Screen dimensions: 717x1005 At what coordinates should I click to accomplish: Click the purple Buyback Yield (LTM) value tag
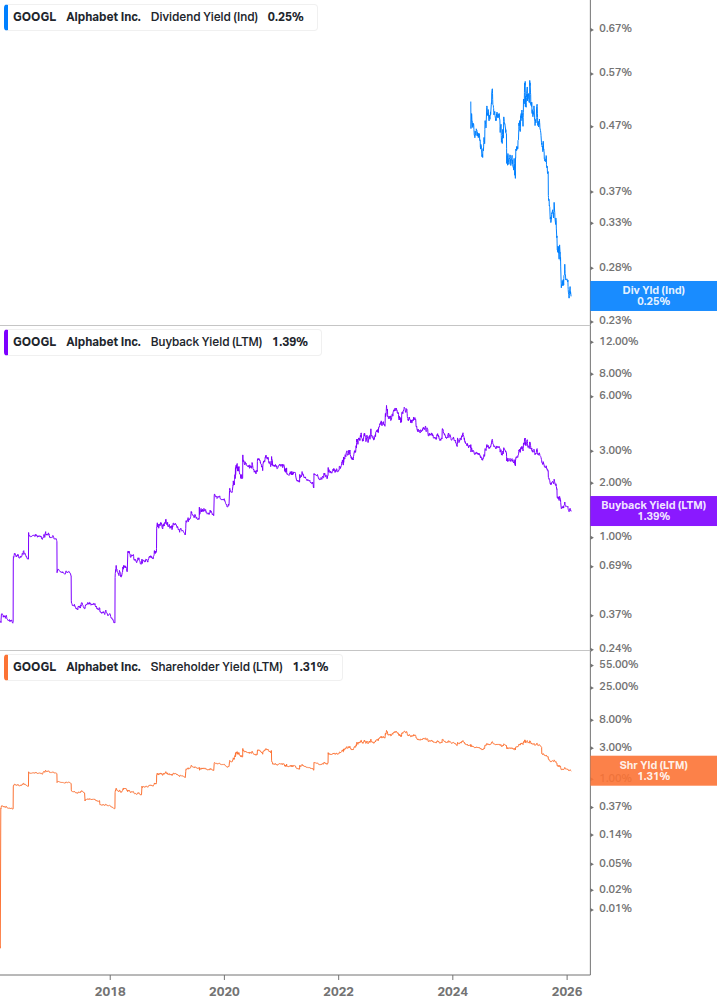pyautogui.click(x=653, y=511)
